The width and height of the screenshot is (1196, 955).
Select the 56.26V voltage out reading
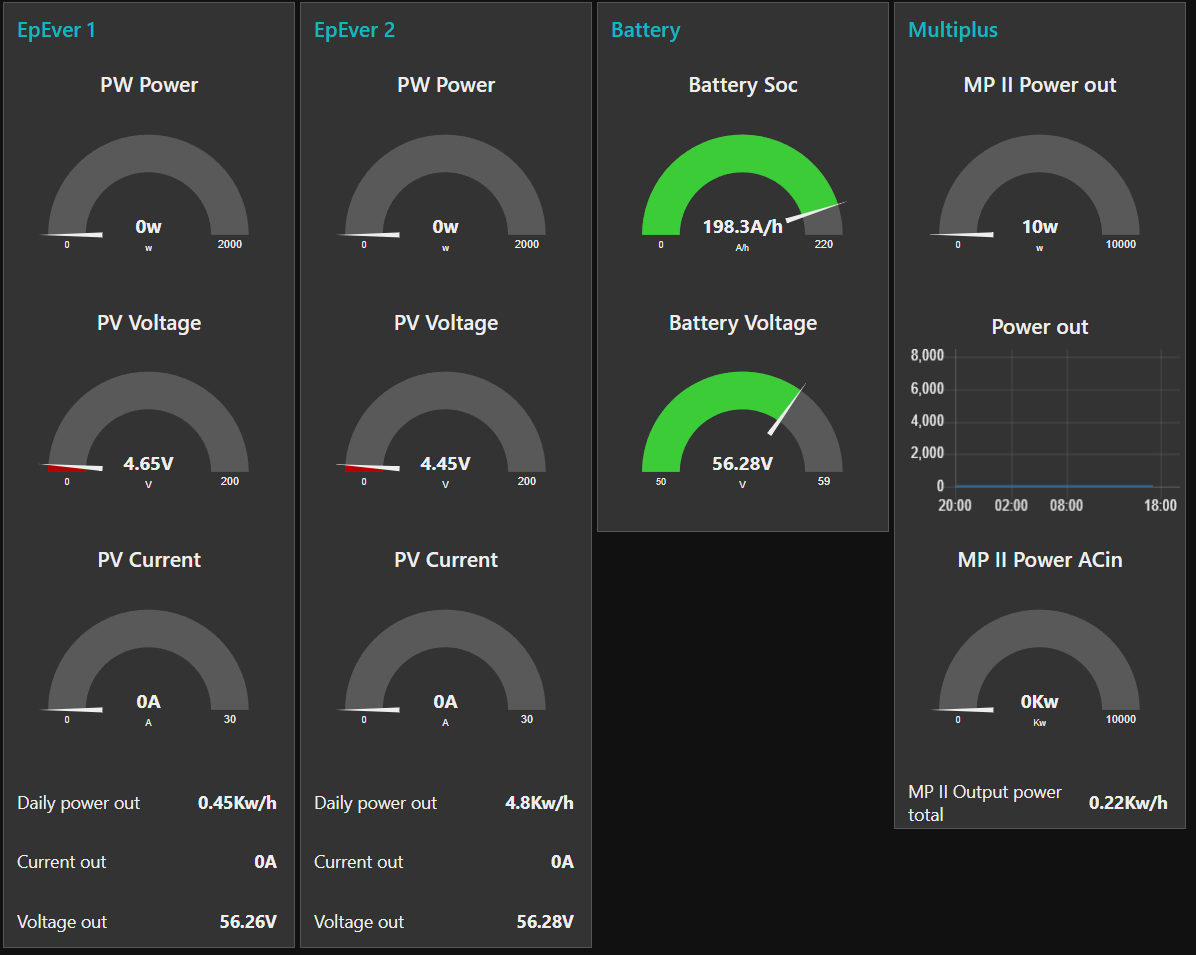[248, 922]
